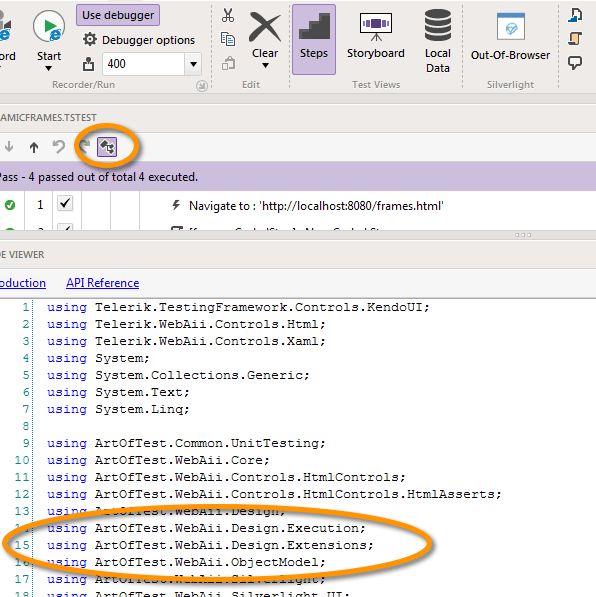Open the Local Data view
Viewport: 596px width, 597px height.
(x=438, y=41)
